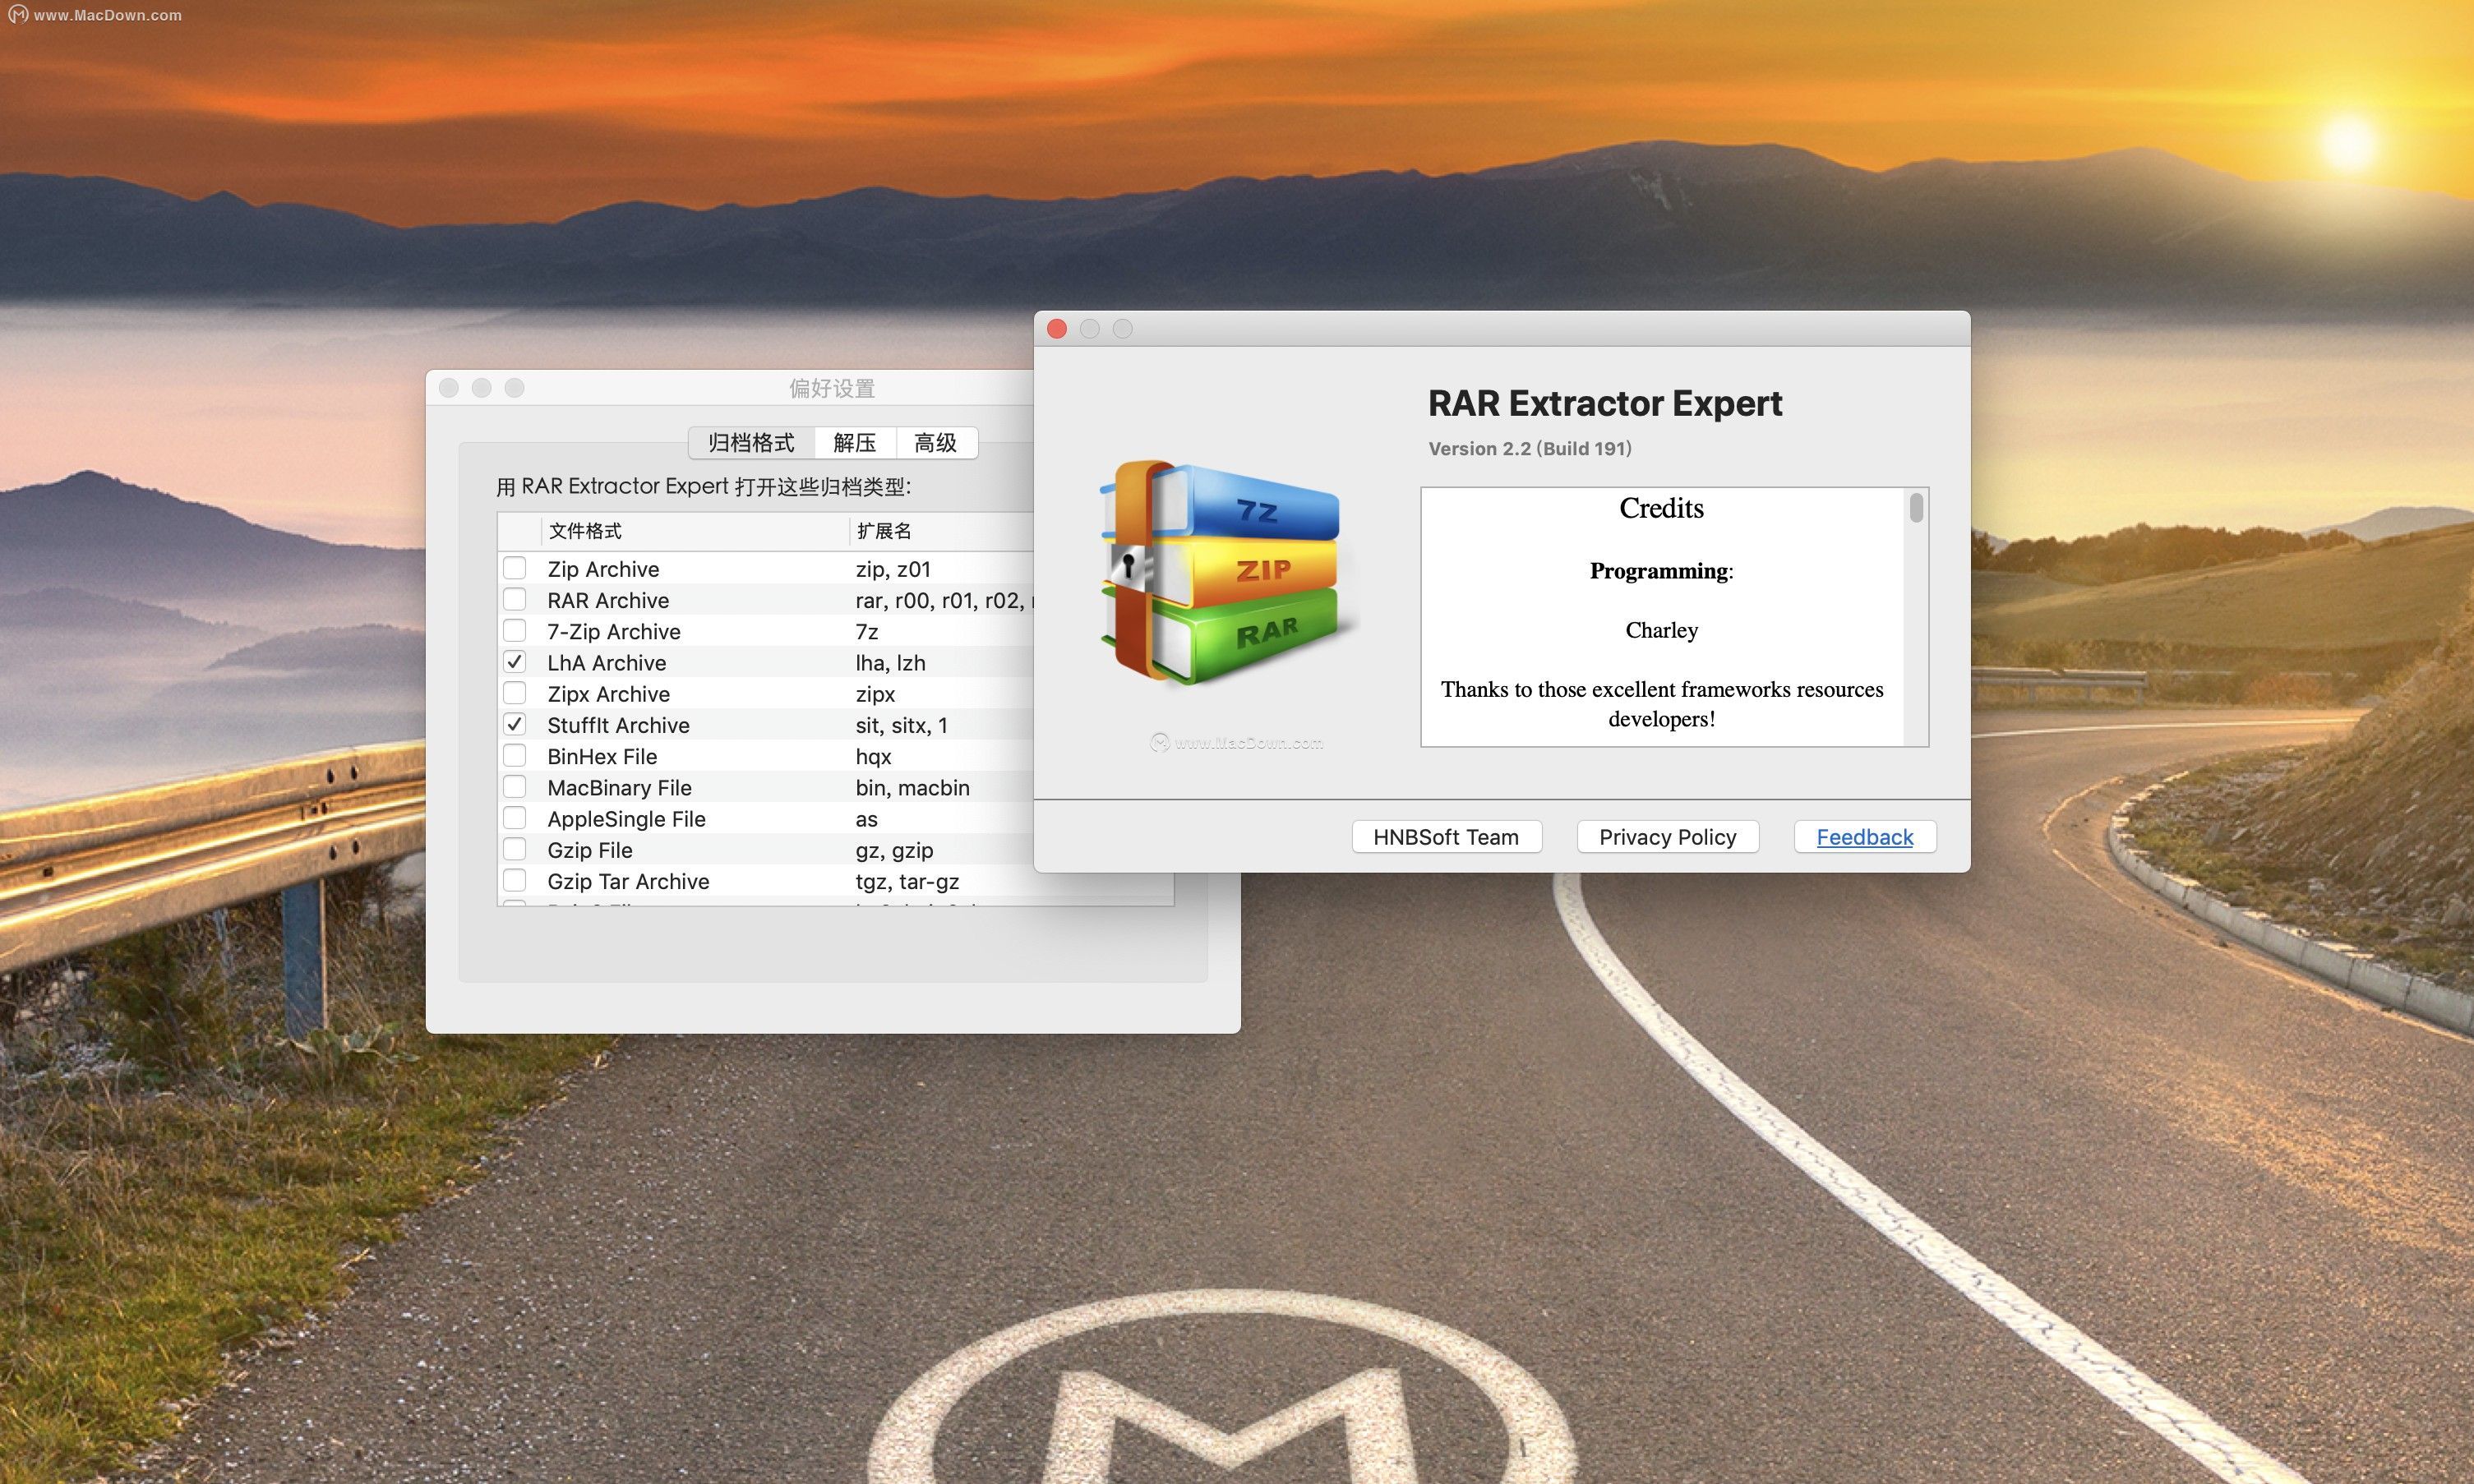Check the Gzip File checkbox

point(514,849)
